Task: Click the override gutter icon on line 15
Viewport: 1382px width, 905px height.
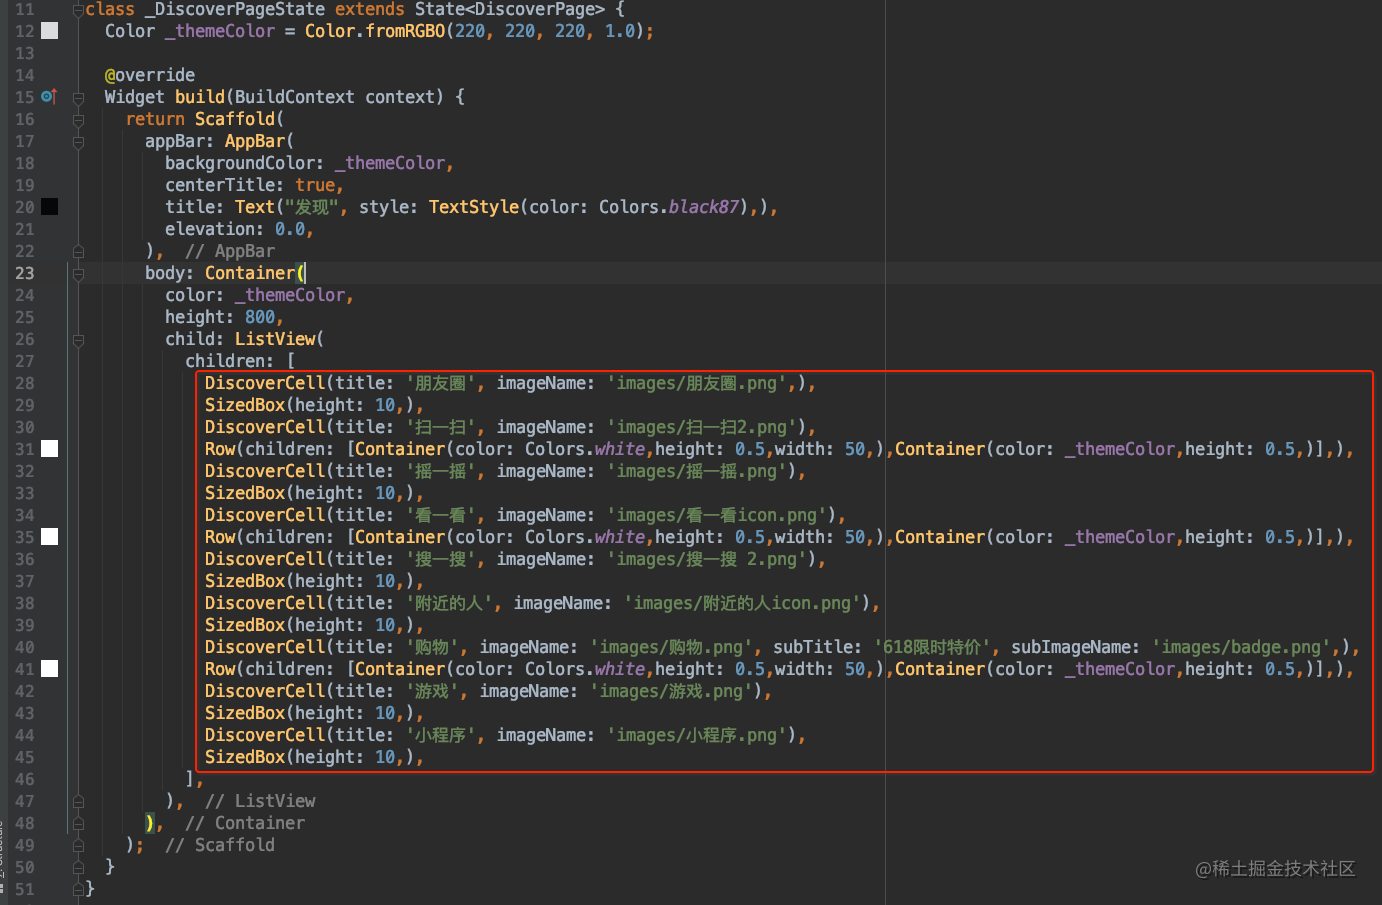Action: coord(49,97)
